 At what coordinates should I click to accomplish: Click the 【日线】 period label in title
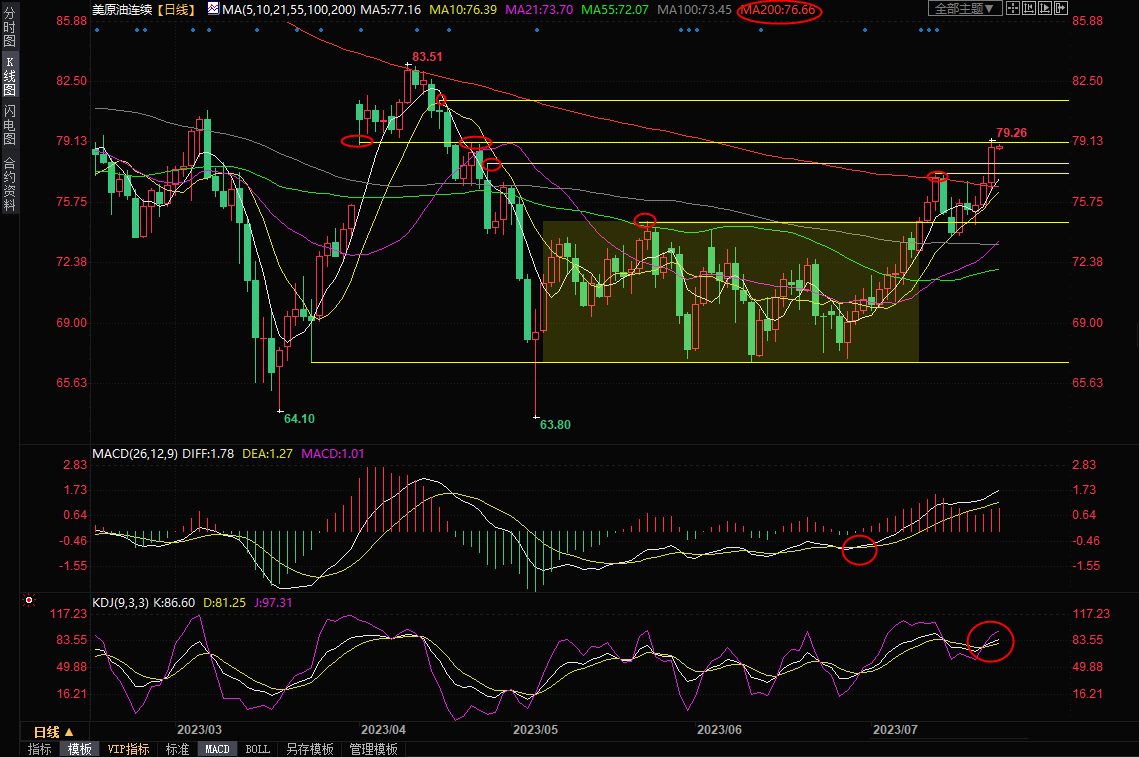177,9
